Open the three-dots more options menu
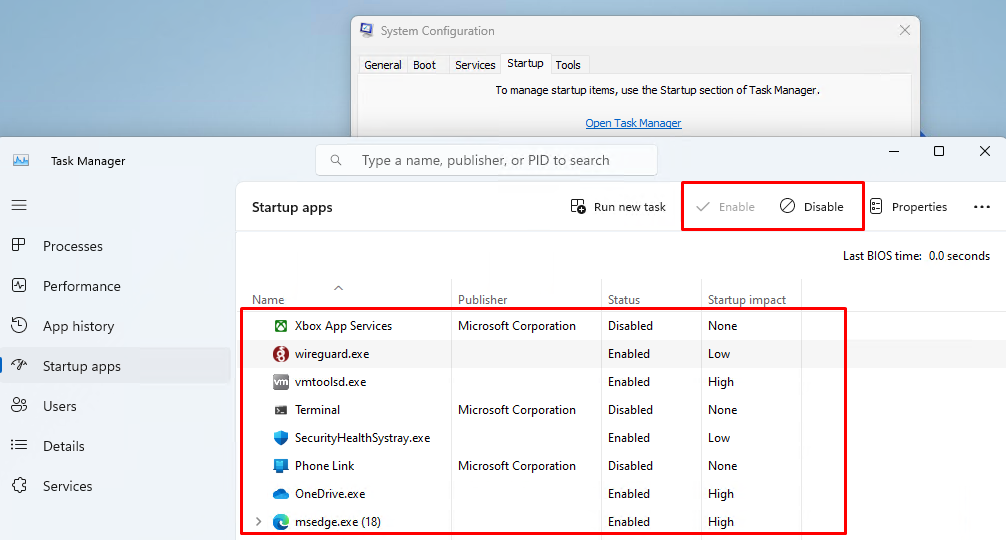 point(982,207)
